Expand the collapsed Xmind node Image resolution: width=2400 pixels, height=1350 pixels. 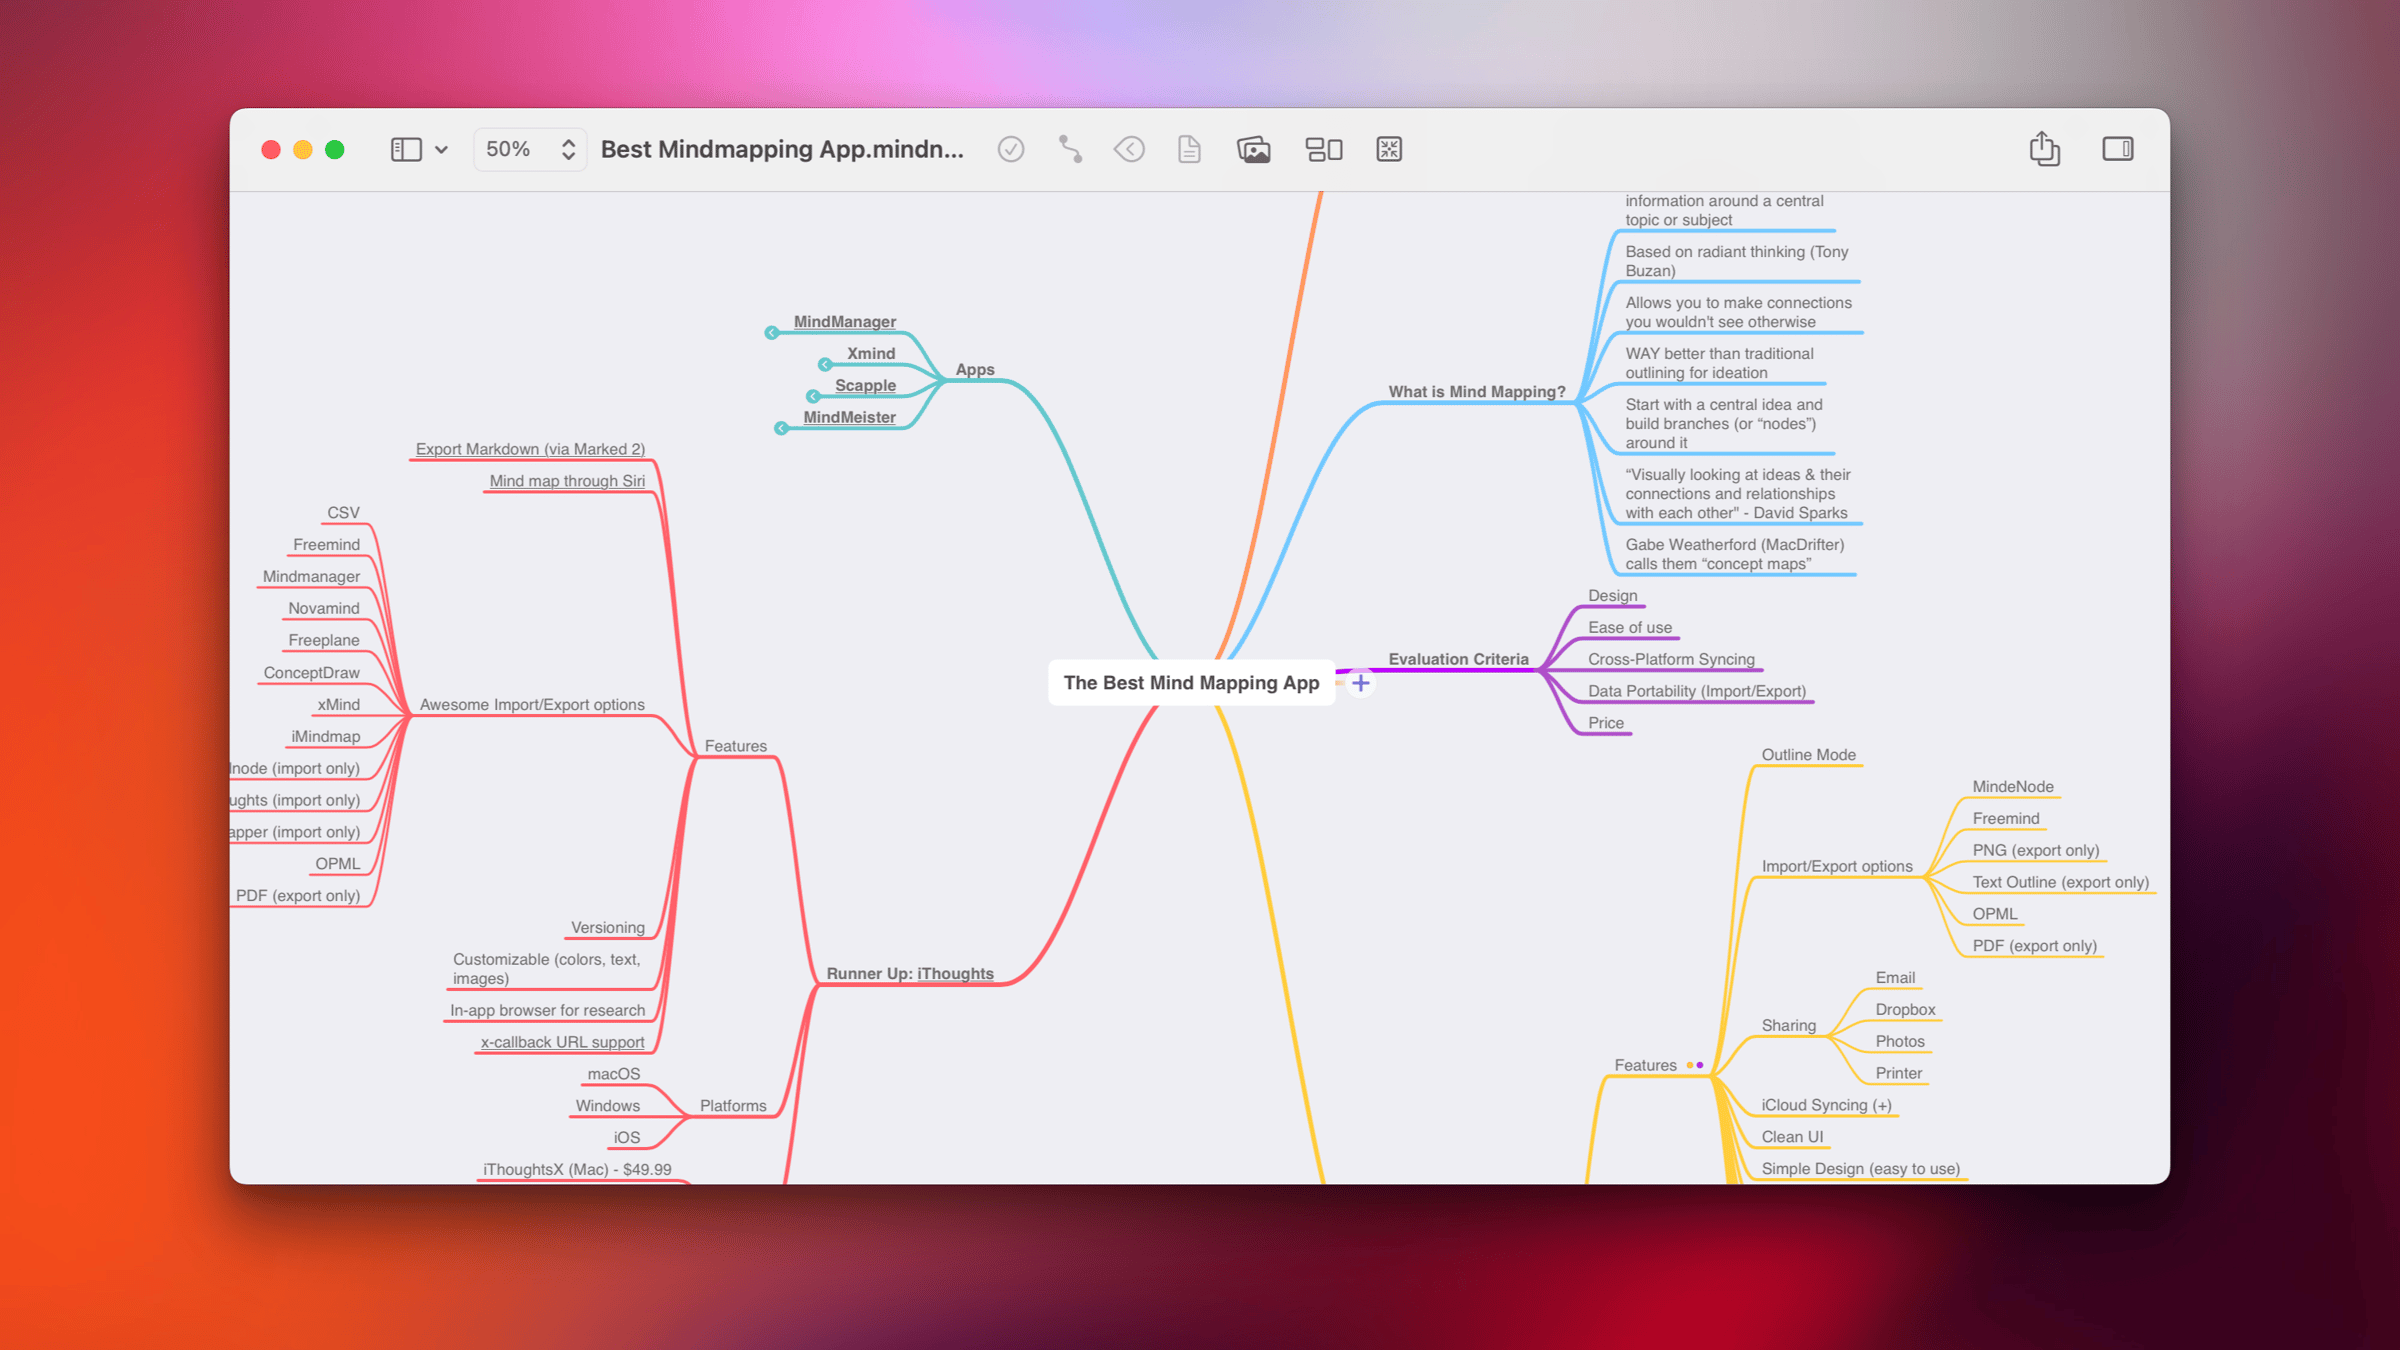(825, 365)
